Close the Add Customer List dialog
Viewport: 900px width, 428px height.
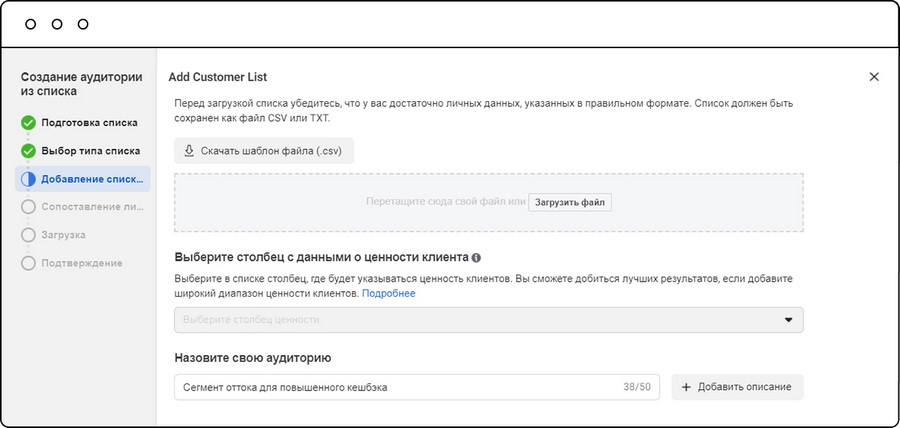click(874, 77)
